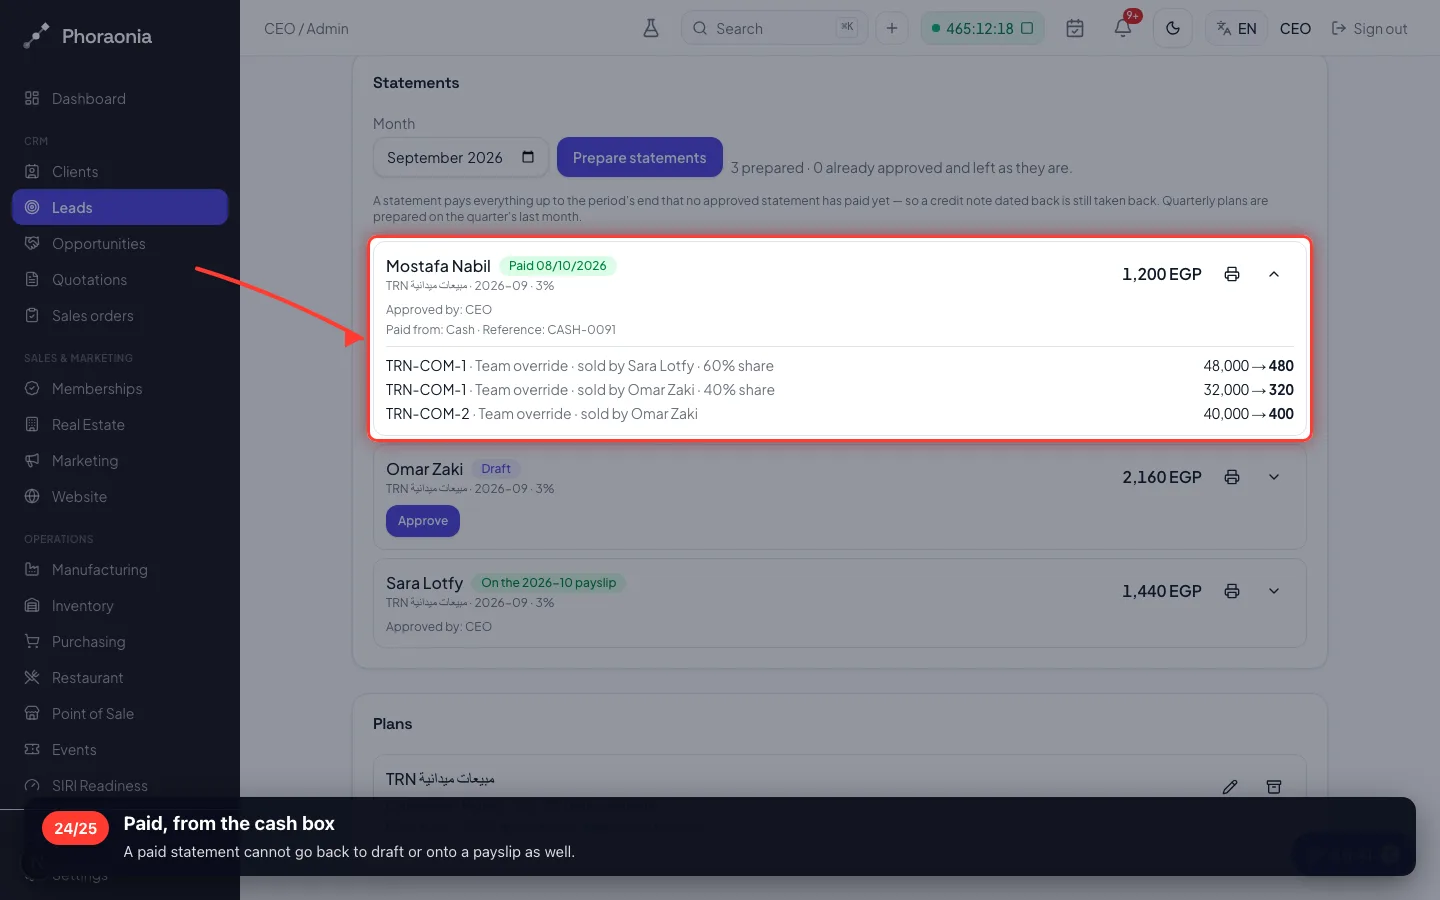Focus the Search field
Image resolution: width=1440 pixels, height=900 pixels.
point(774,28)
